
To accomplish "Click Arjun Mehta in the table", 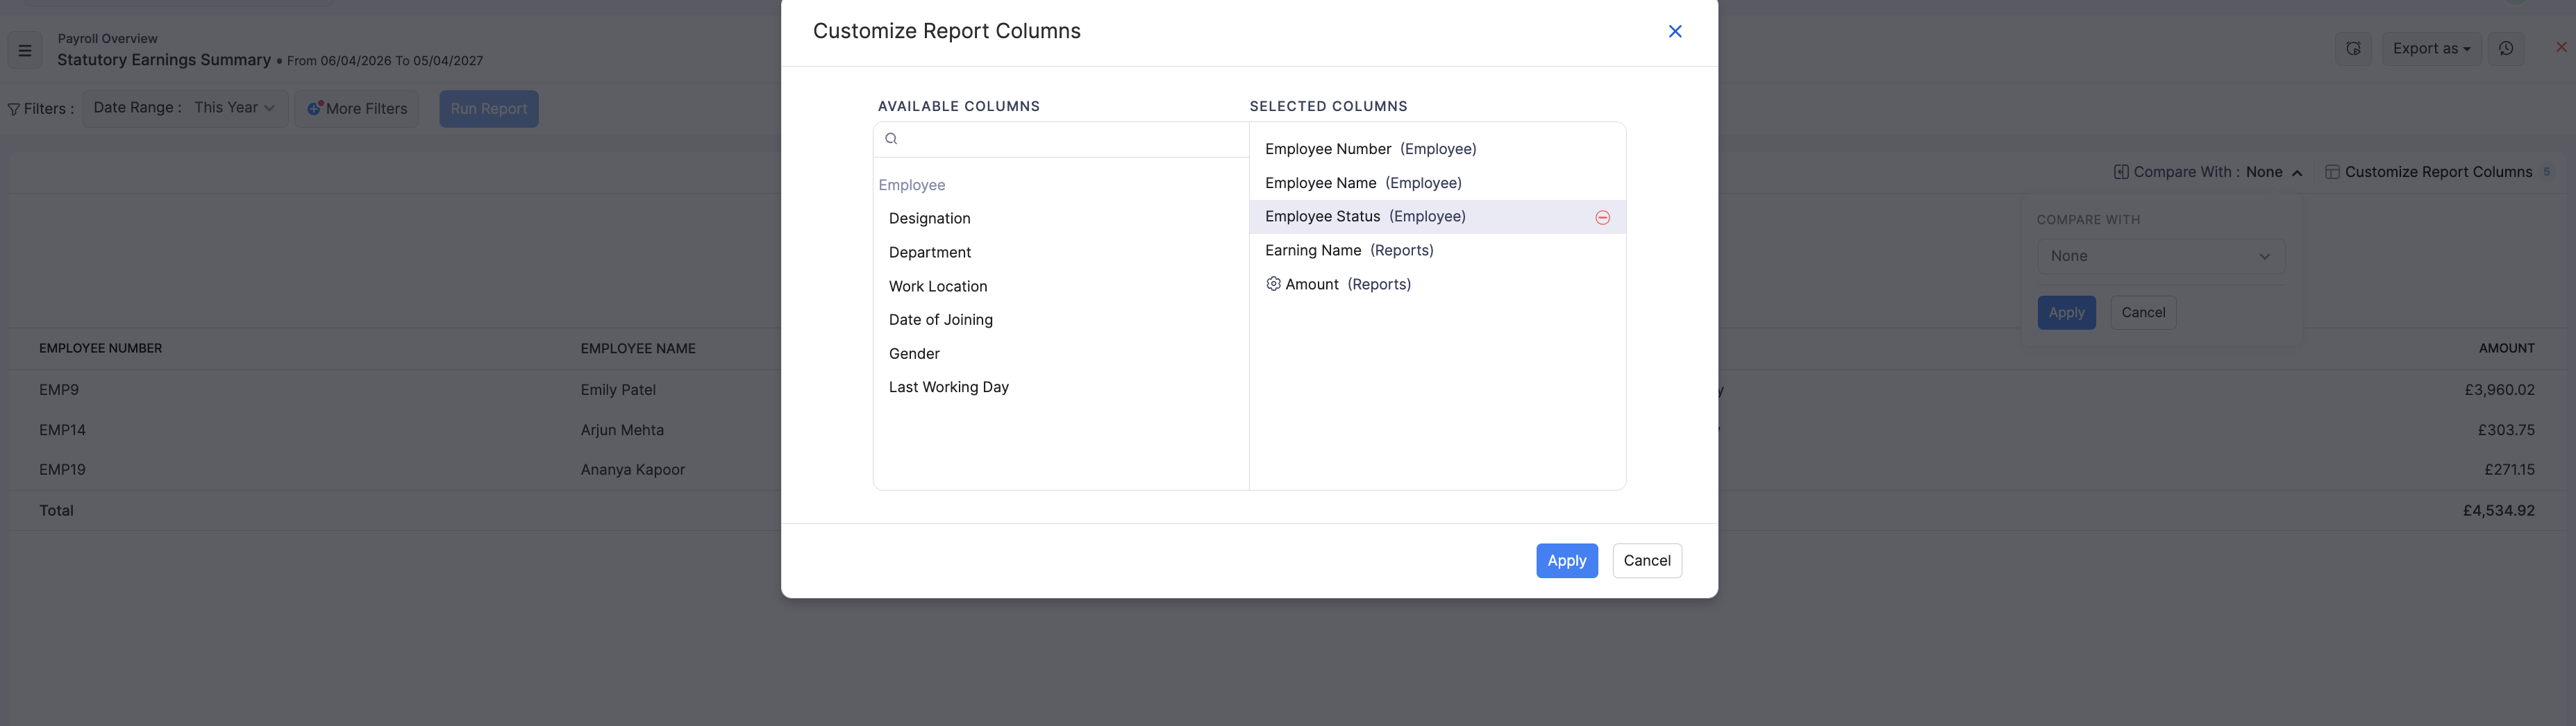I will click(622, 430).
